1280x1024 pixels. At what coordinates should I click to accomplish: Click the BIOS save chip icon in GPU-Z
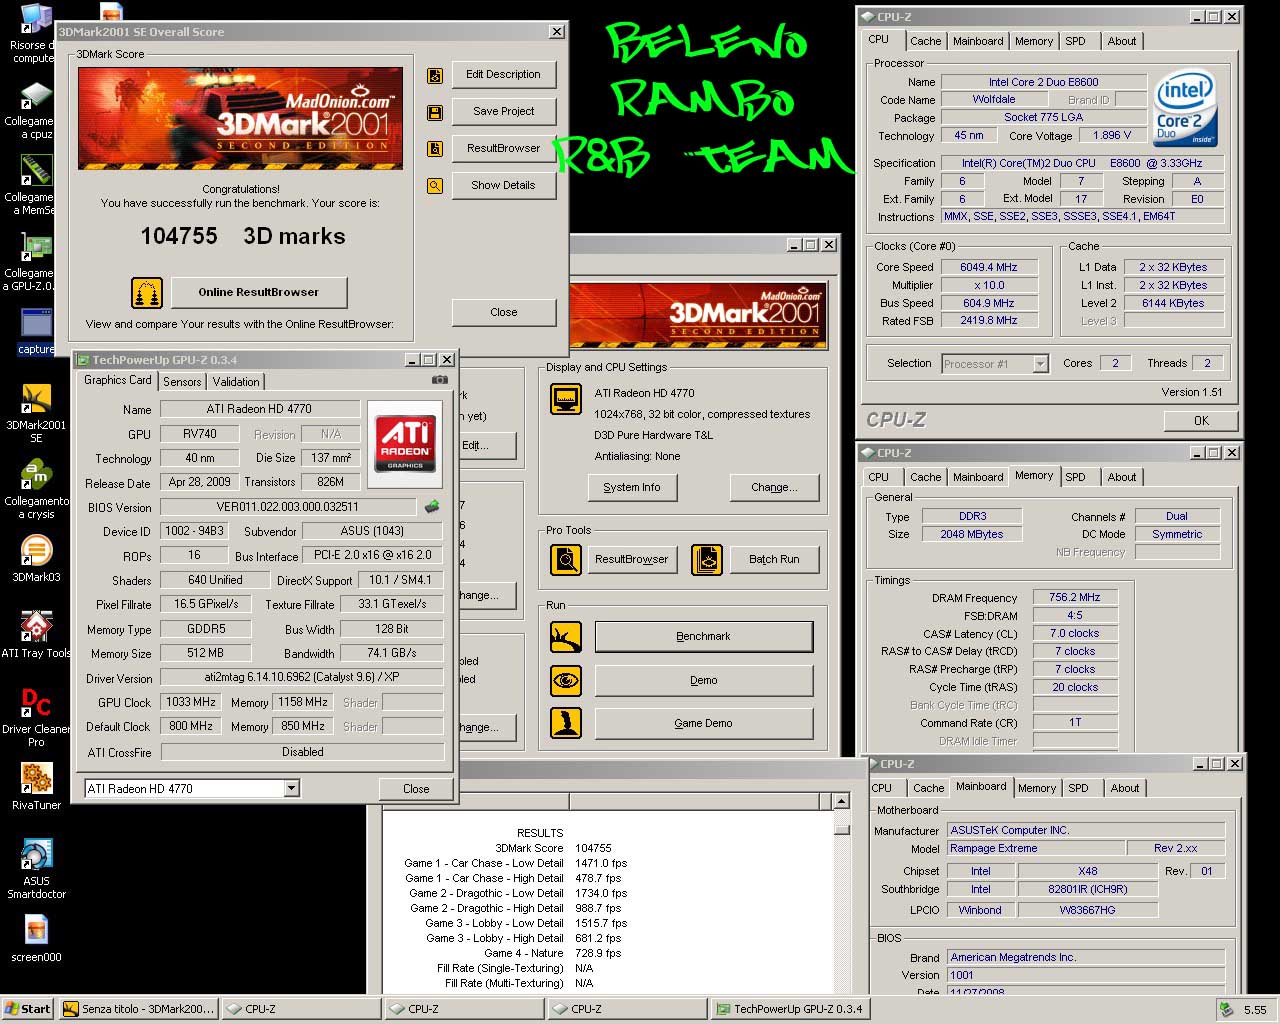coord(432,507)
